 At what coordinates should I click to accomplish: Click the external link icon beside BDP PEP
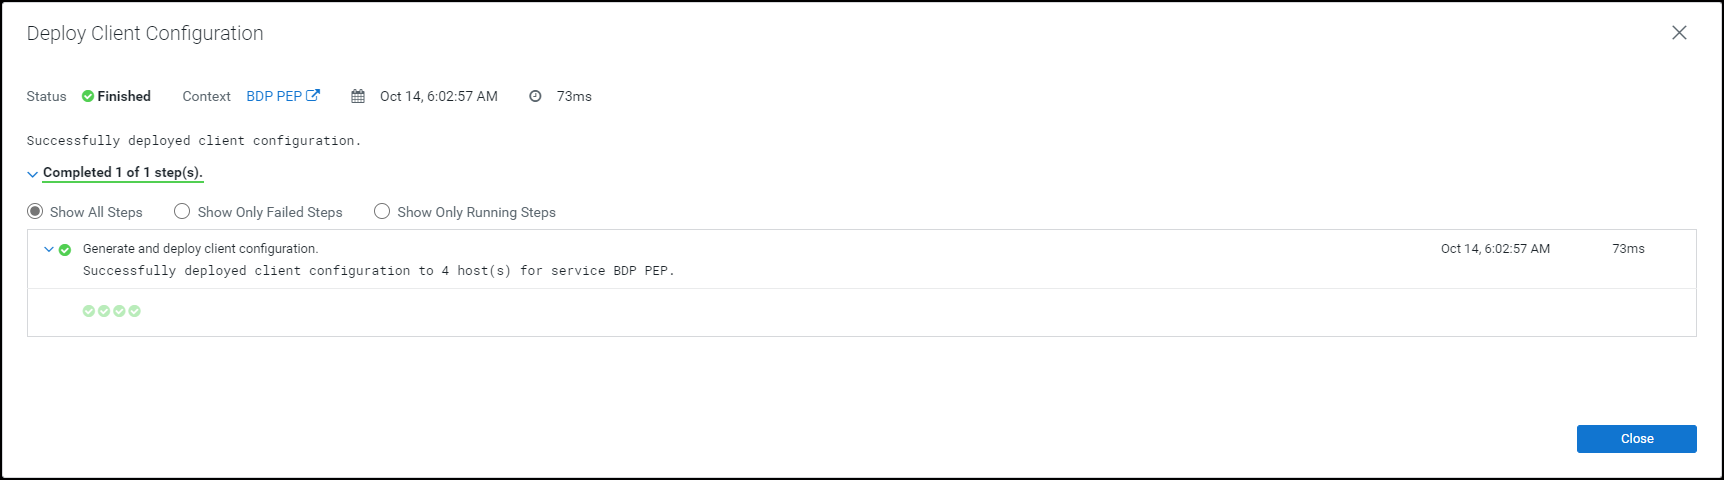click(x=313, y=96)
